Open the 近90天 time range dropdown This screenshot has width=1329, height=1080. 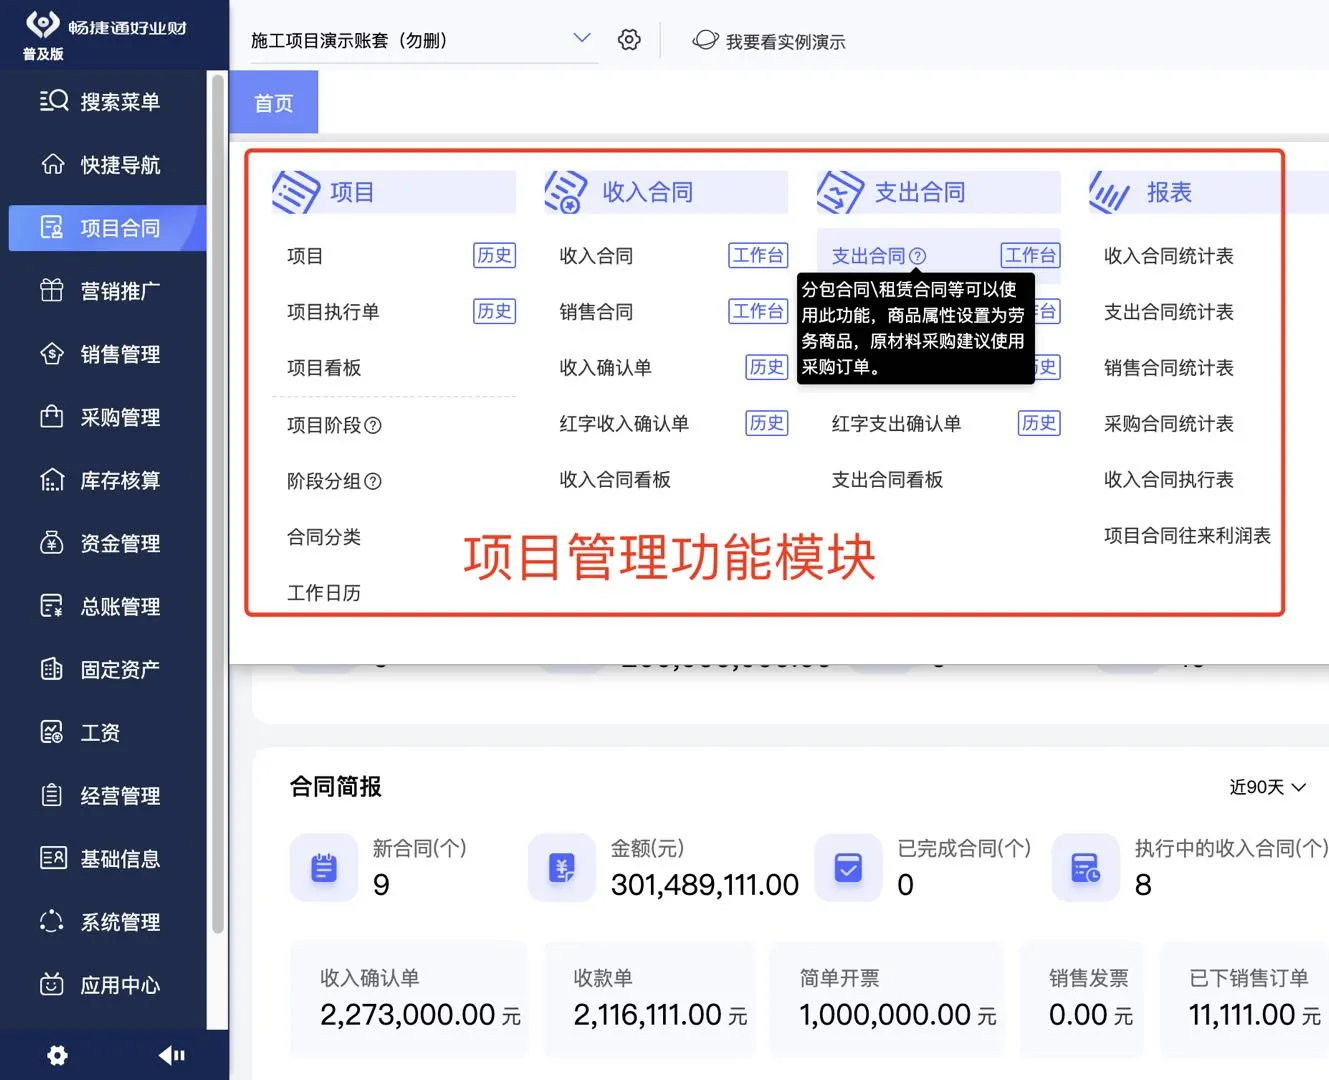(x=1267, y=786)
